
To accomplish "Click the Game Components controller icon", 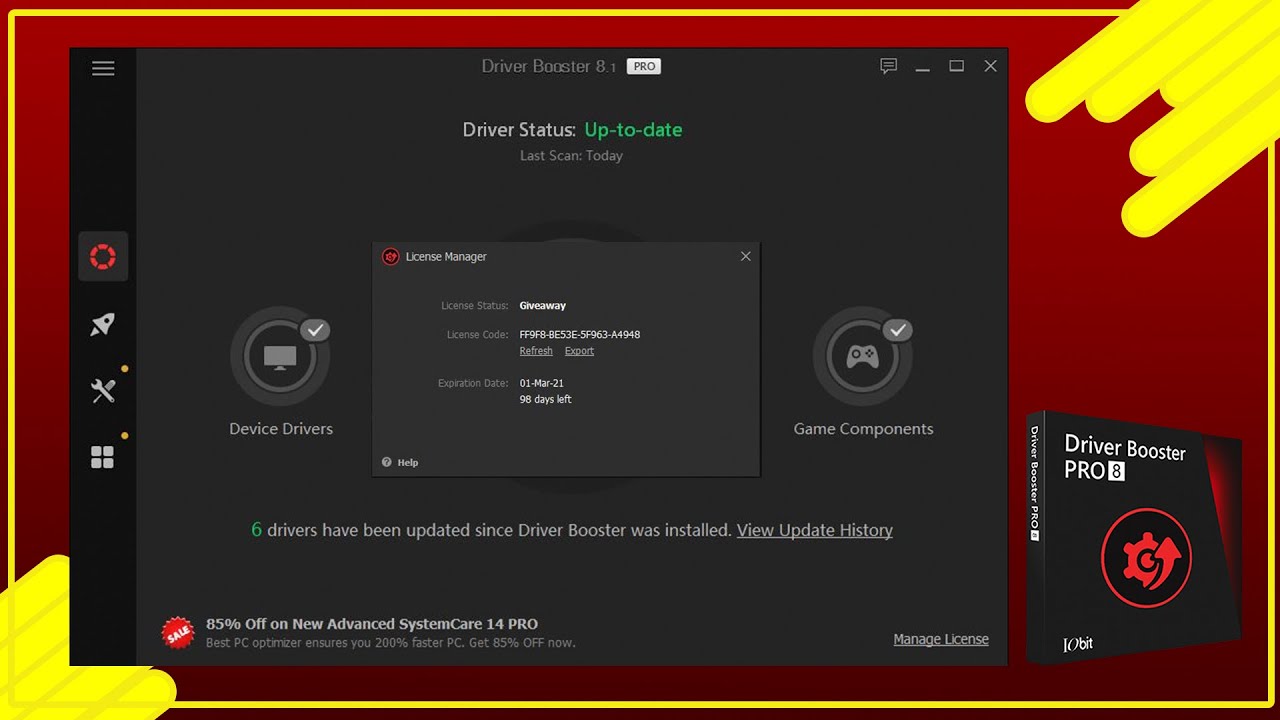I will [862, 357].
